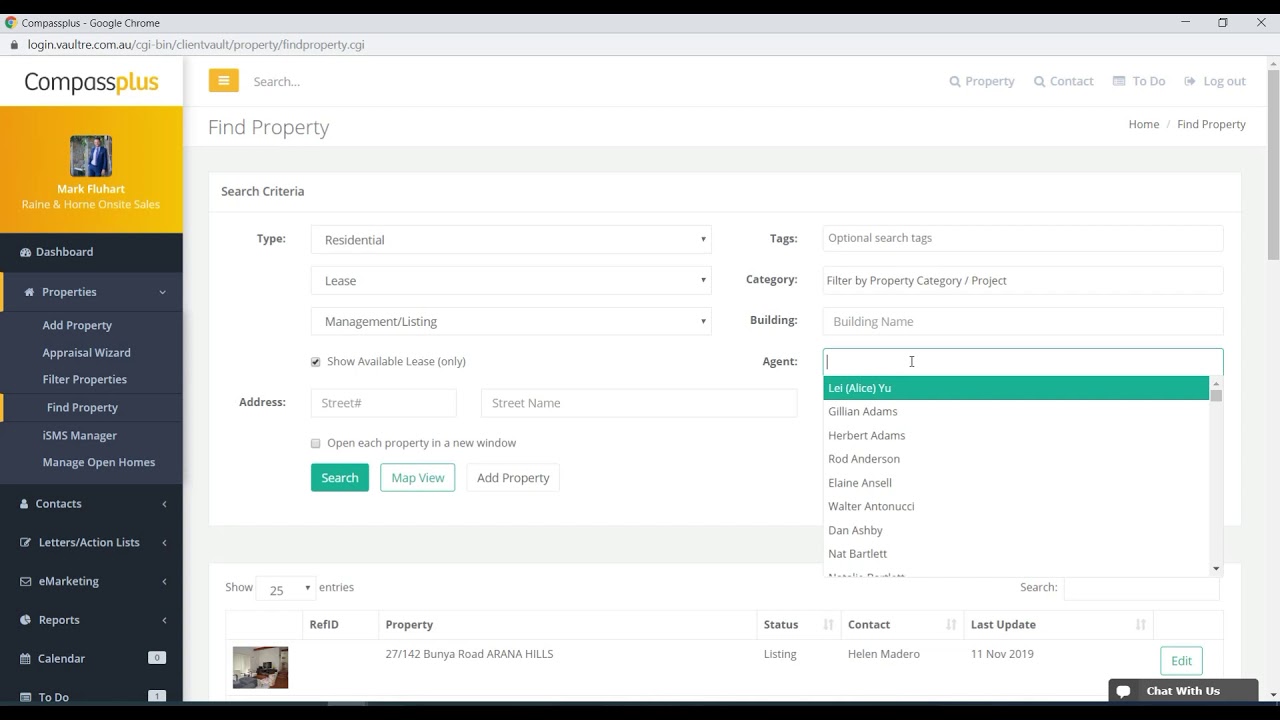Open the 25 entries per page dropdown

pos(286,589)
